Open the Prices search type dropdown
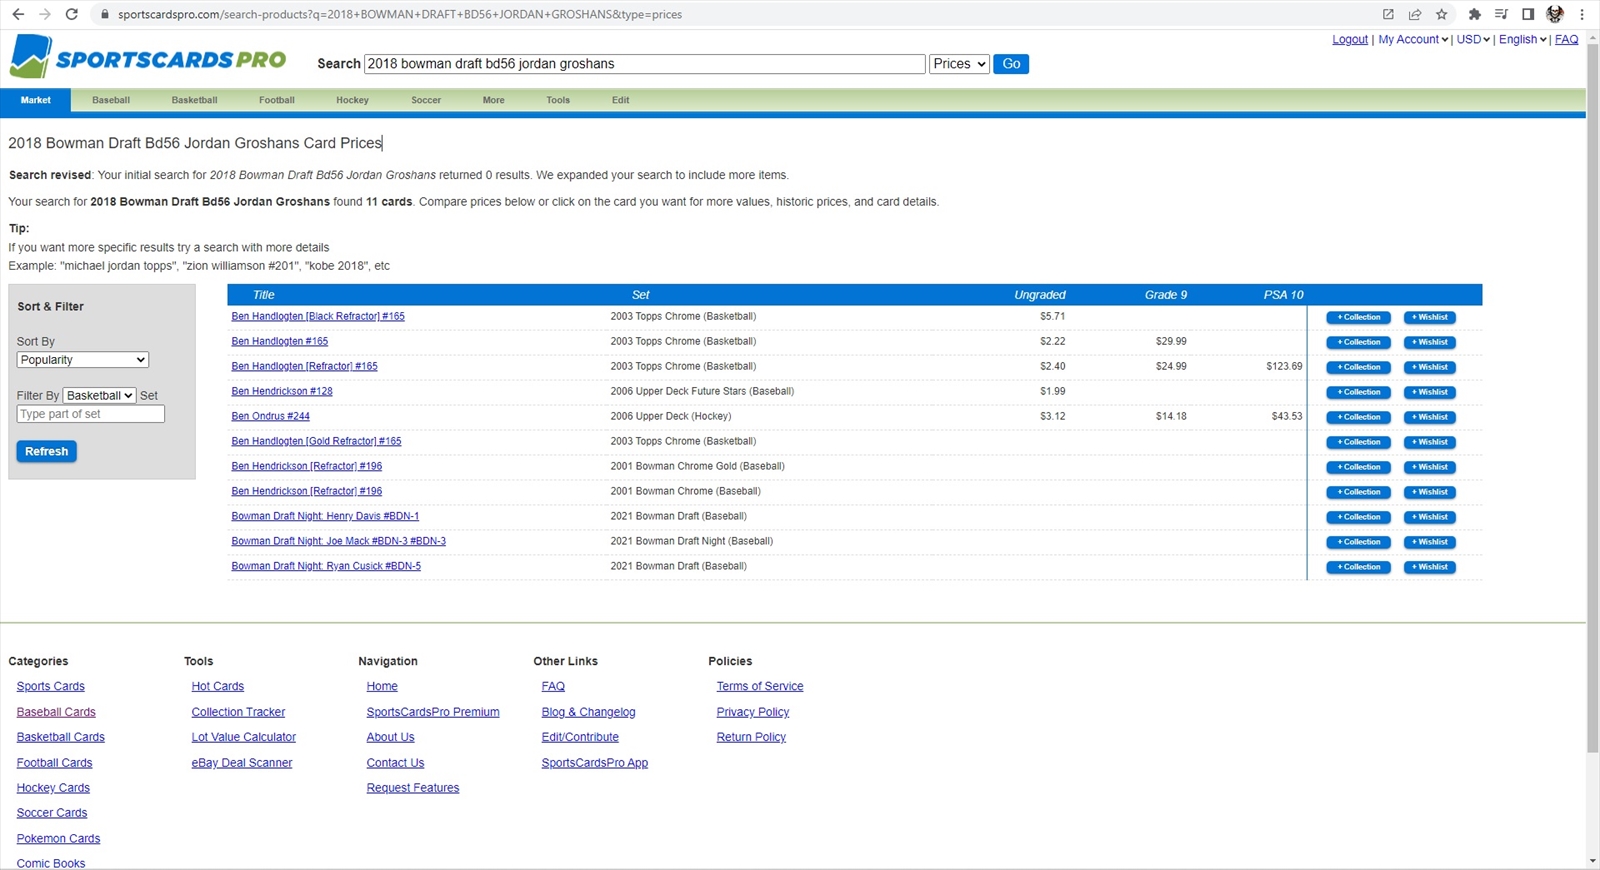This screenshot has width=1600, height=870. coord(959,64)
